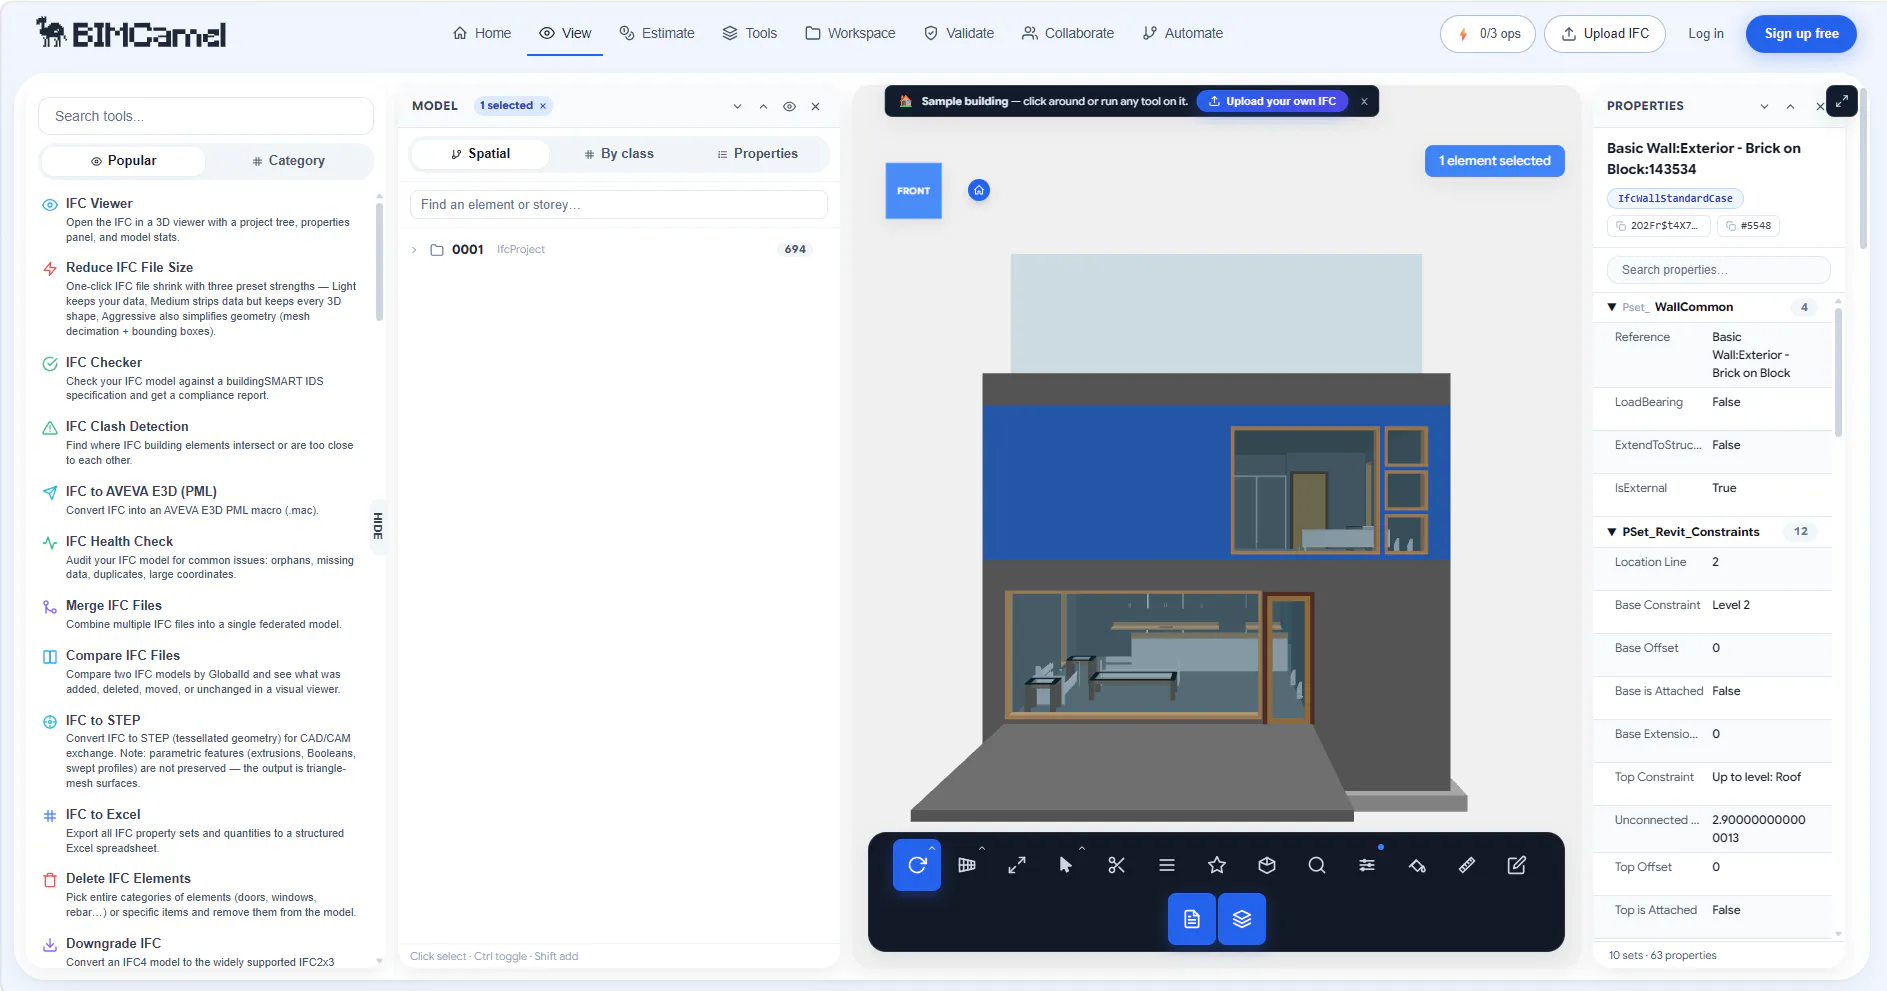
Task: Open the Tools menu
Action: coord(750,33)
